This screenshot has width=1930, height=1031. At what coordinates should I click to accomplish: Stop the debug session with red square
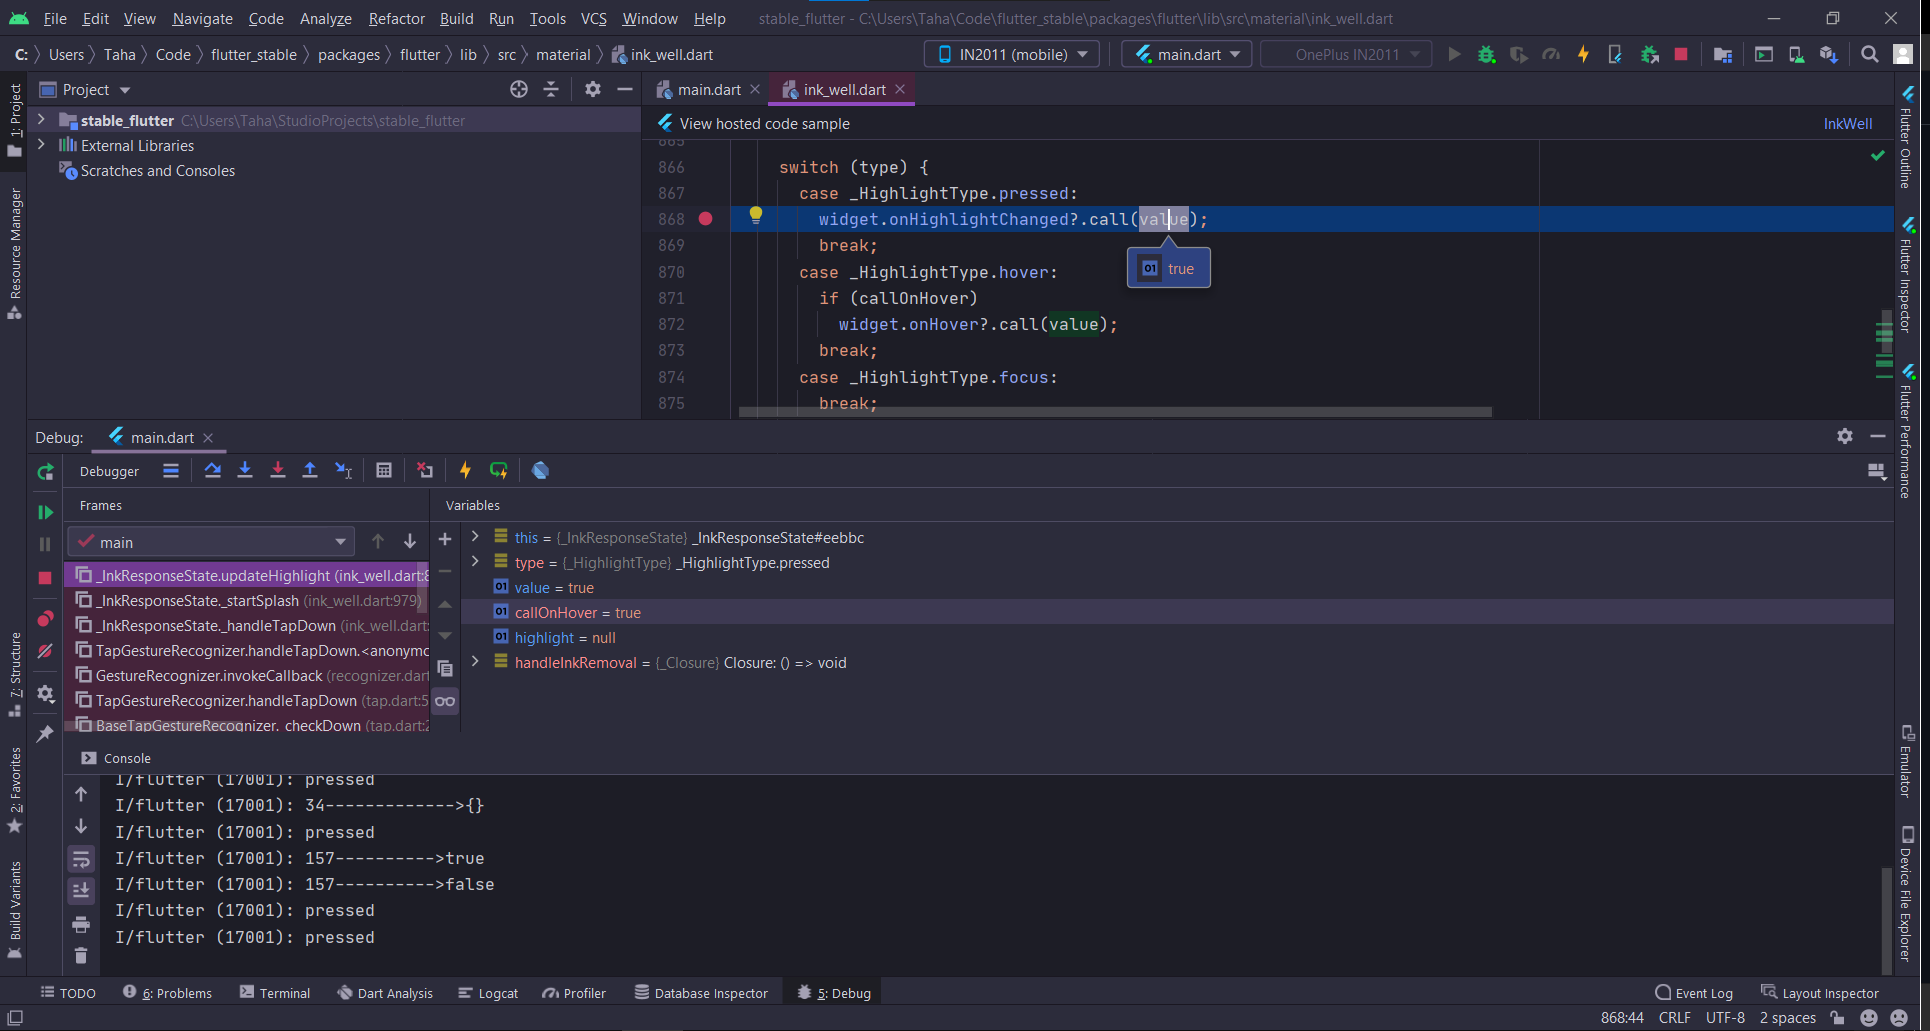click(45, 577)
